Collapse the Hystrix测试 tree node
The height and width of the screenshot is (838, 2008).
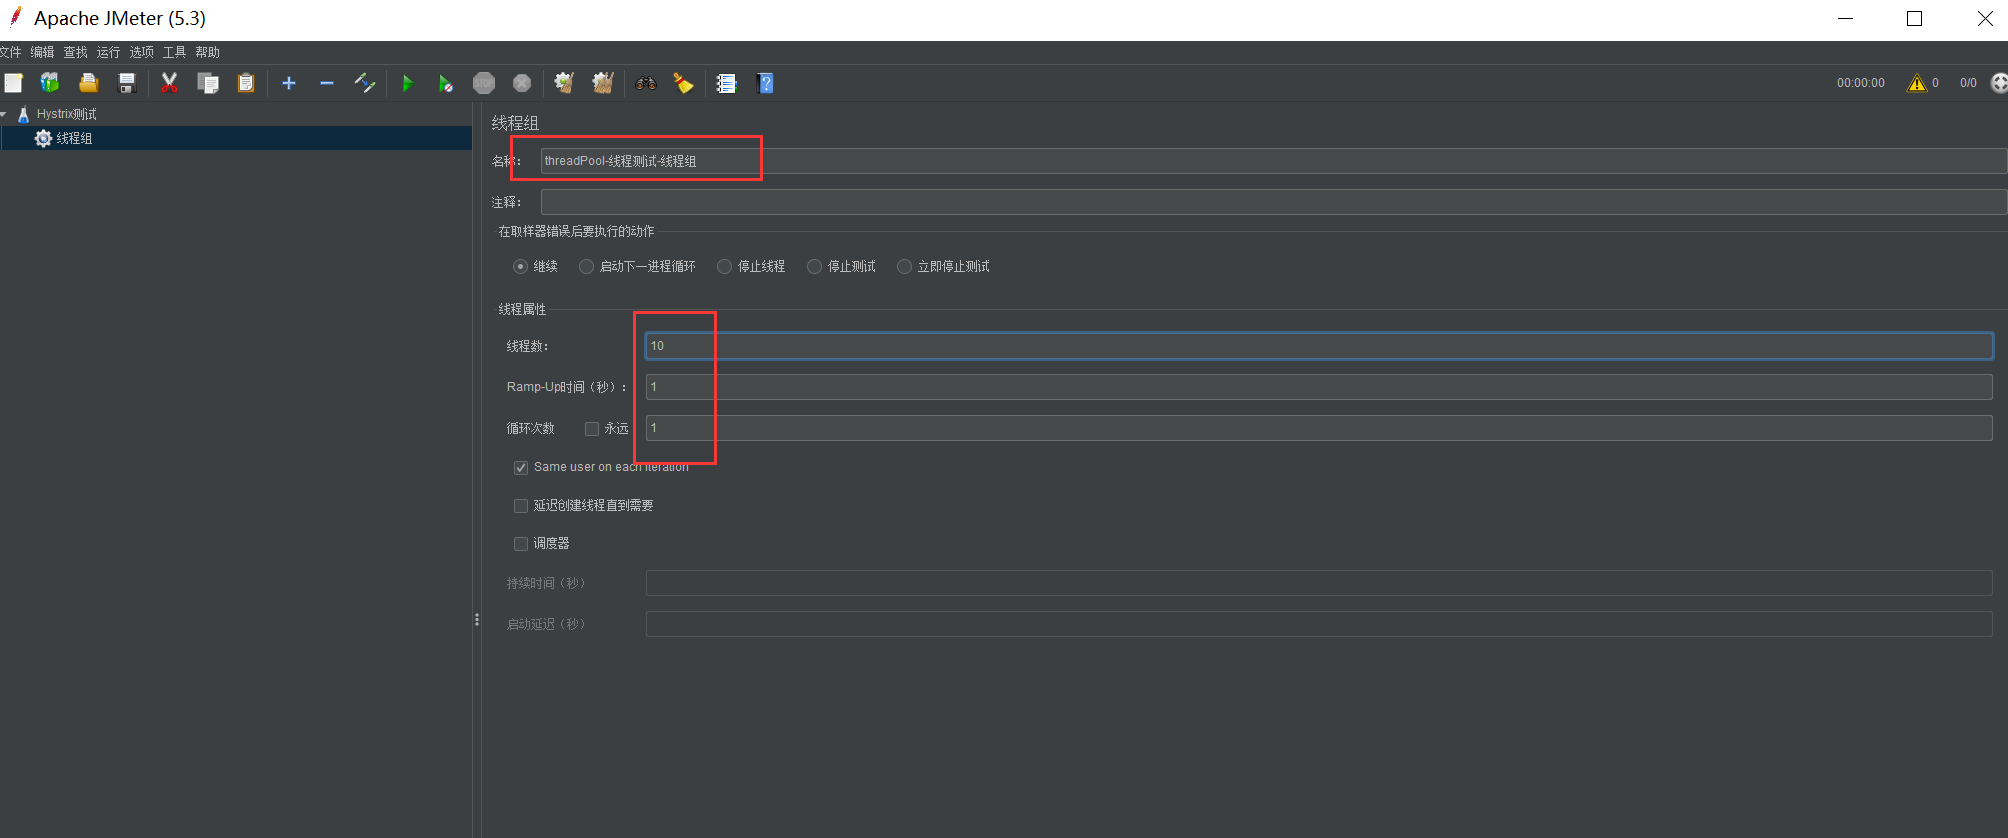point(4,114)
